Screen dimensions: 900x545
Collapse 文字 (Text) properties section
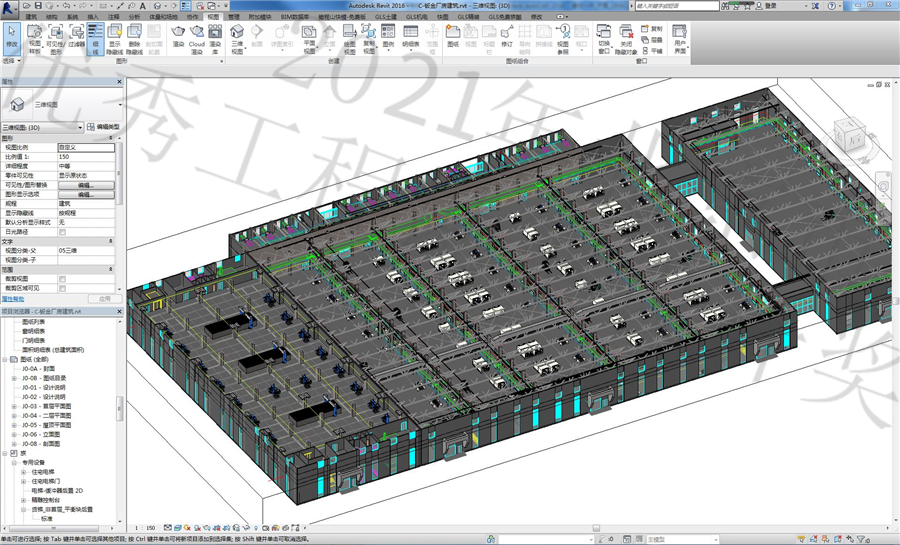click(111, 242)
